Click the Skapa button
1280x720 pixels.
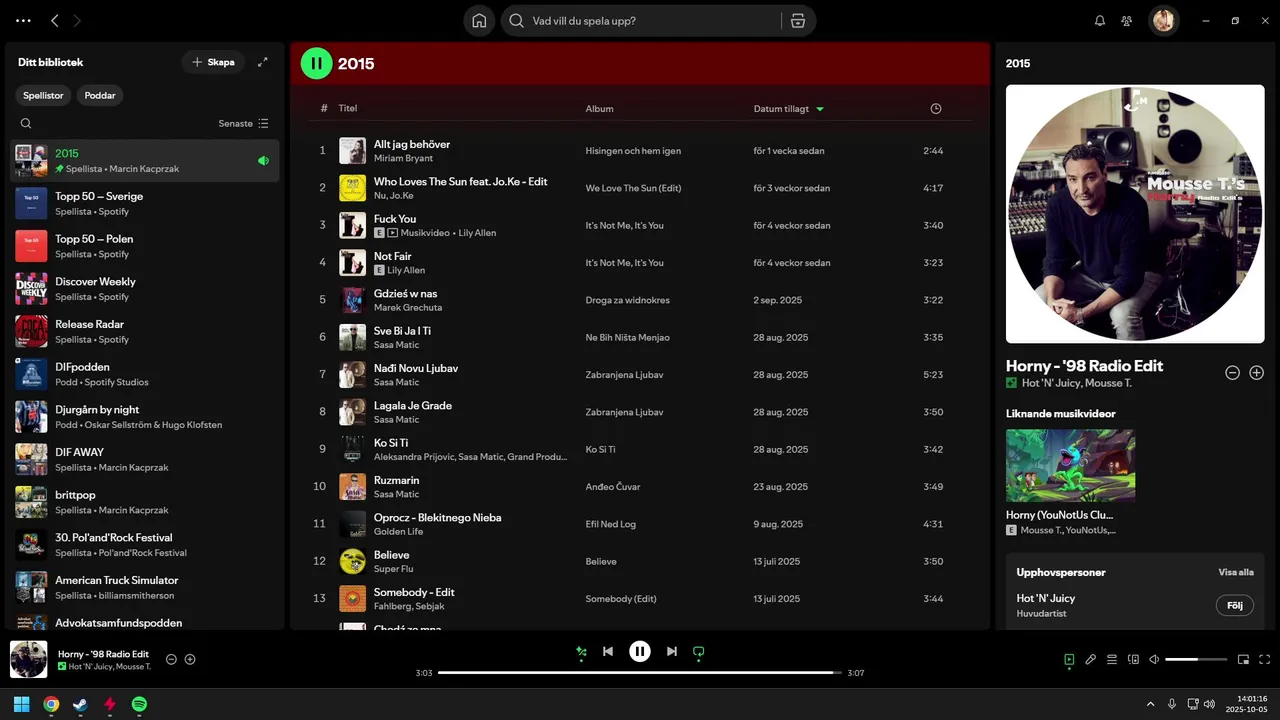tap(213, 62)
